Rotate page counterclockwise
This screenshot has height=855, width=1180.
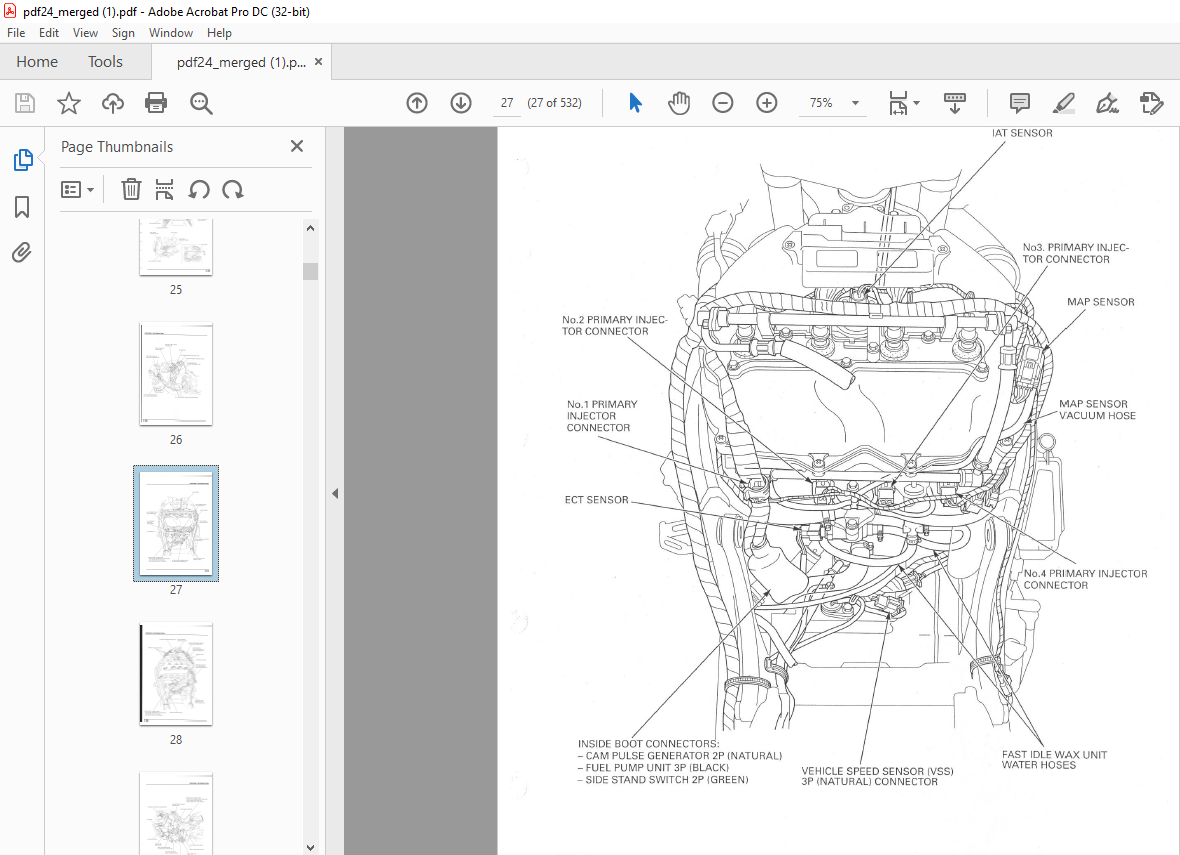[x=199, y=190]
